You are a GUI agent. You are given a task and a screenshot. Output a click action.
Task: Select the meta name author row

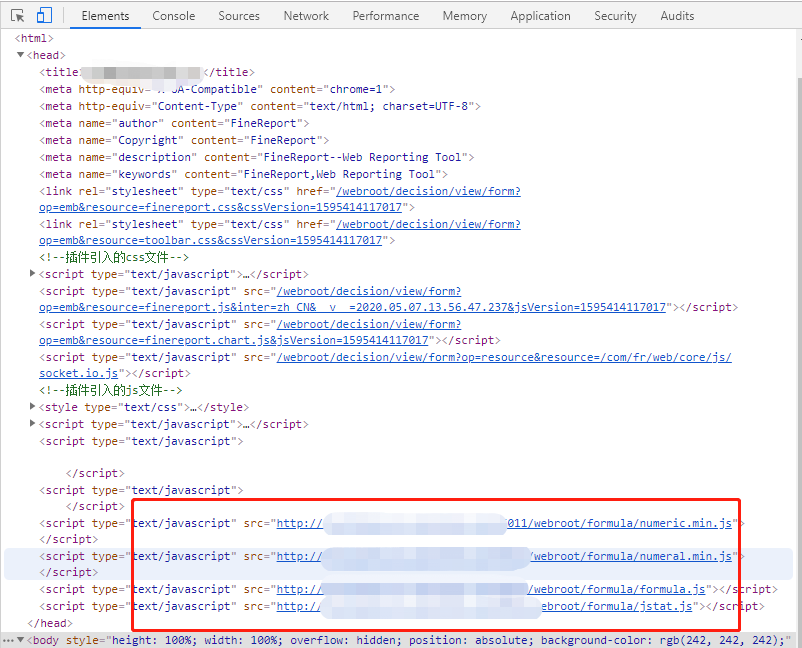[174, 123]
